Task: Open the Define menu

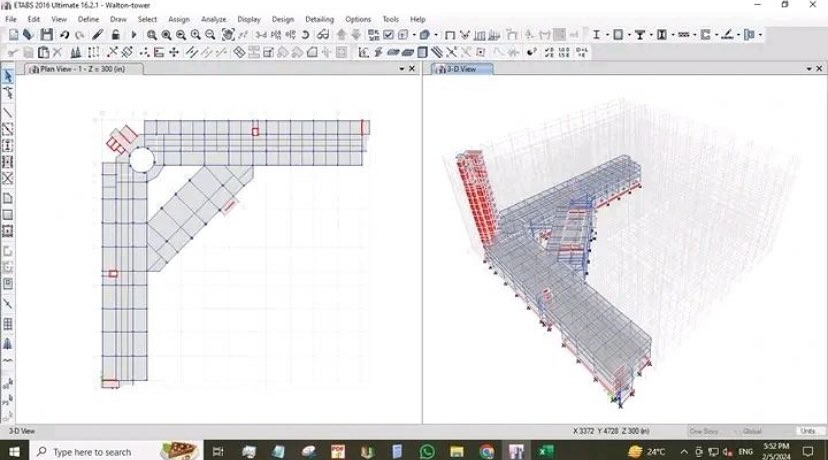Action: 88,19
